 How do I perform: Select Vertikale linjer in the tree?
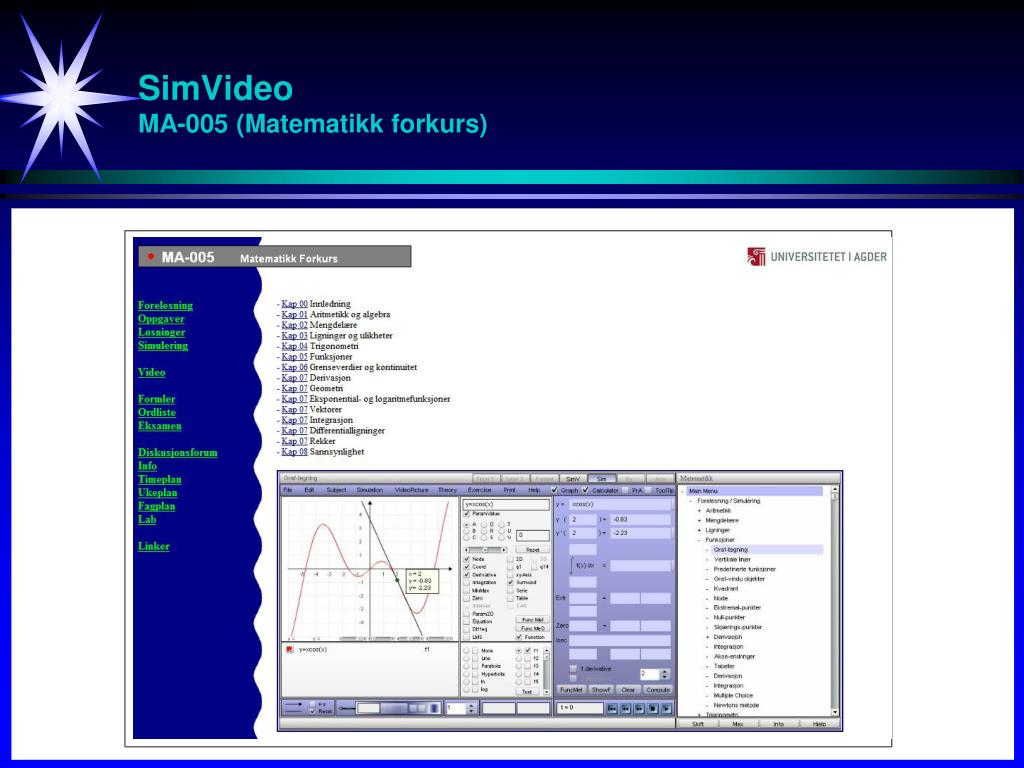tap(732, 560)
